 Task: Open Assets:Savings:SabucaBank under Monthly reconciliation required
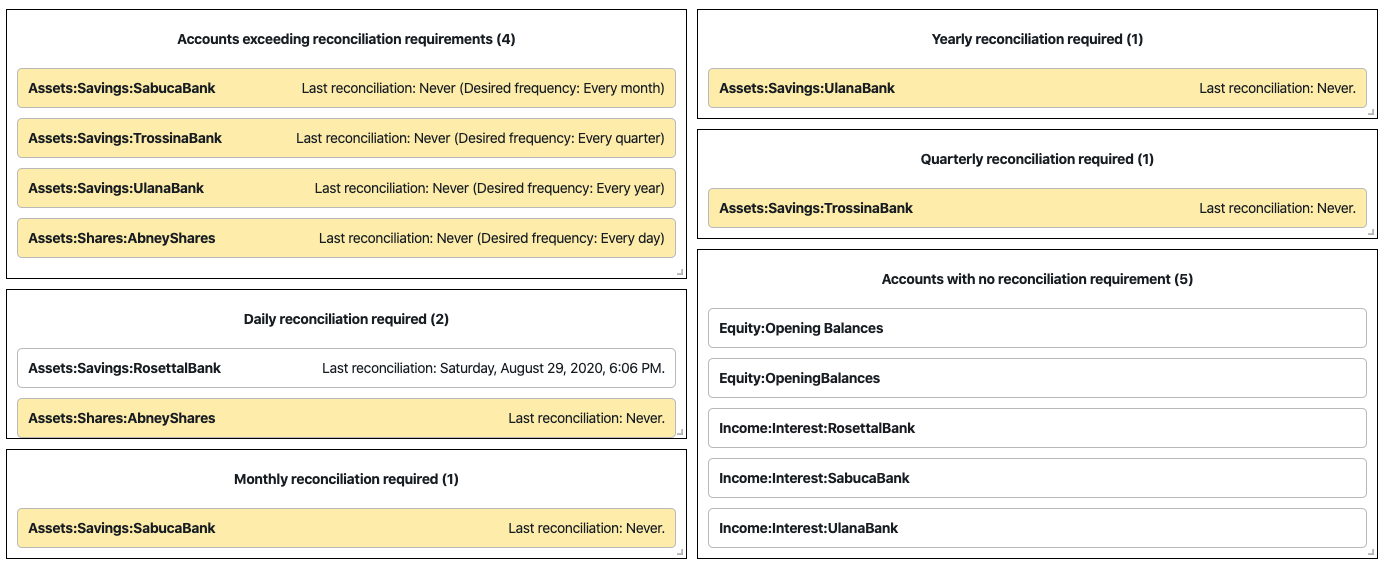346,528
